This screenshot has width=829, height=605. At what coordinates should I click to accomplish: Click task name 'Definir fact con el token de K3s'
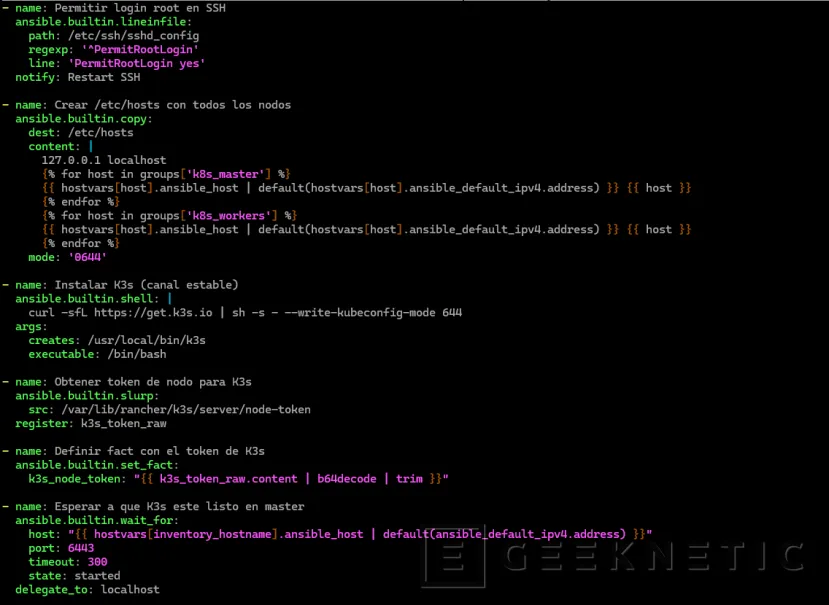pyautogui.click(x=160, y=451)
